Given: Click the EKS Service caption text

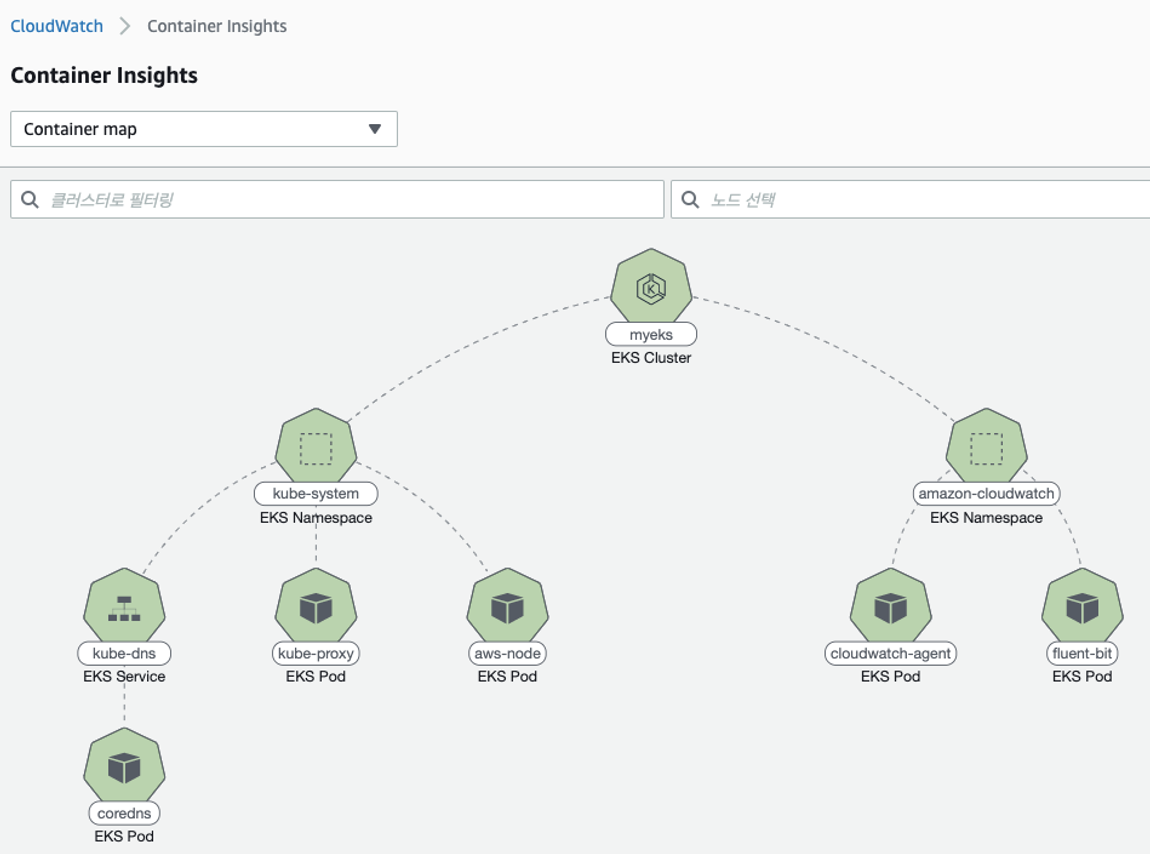Looking at the screenshot, I should click(124, 676).
